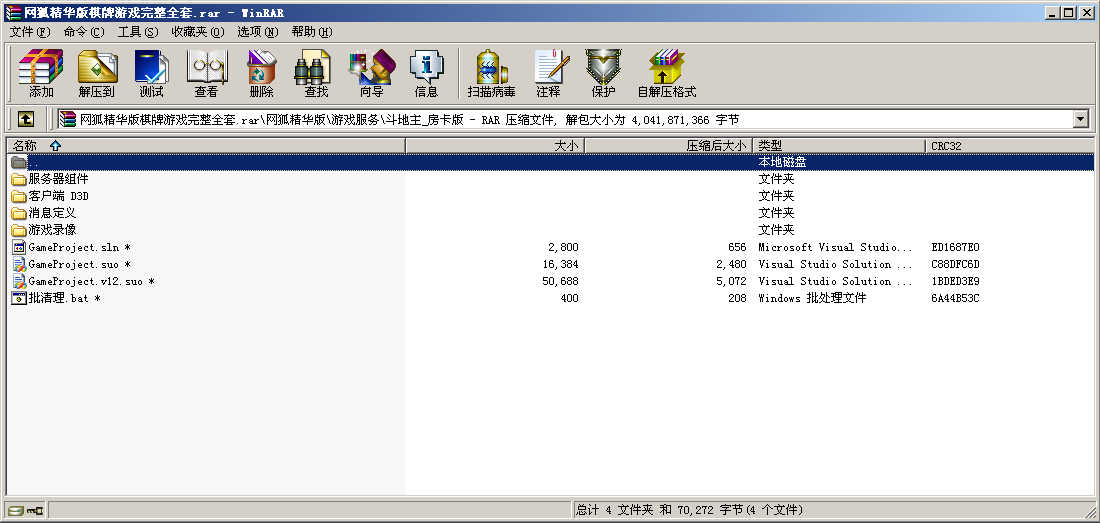
Task: Run 测试 (Test) archive tool
Action: (x=151, y=74)
